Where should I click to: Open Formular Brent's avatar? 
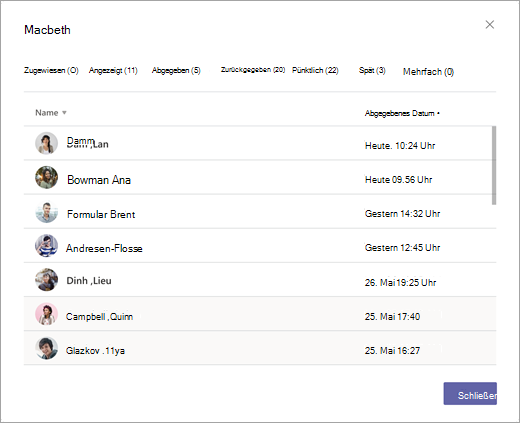(46, 212)
